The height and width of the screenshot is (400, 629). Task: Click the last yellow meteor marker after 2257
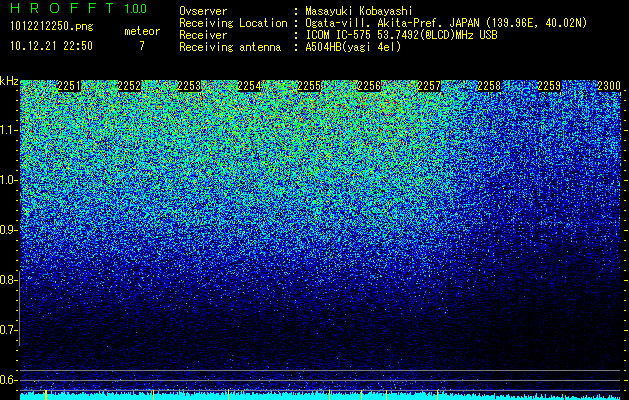(438, 395)
